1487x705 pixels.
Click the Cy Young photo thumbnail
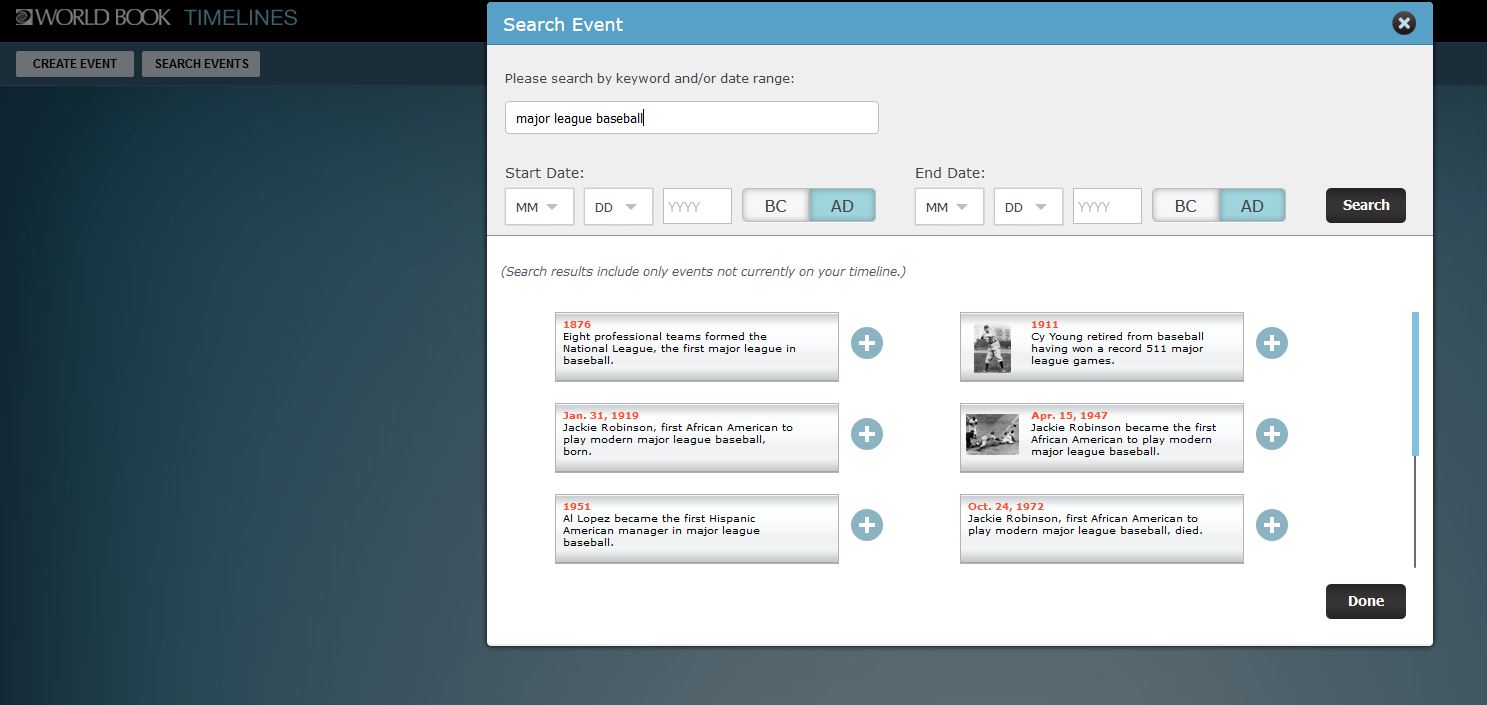pyautogui.click(x=992, y=348)
